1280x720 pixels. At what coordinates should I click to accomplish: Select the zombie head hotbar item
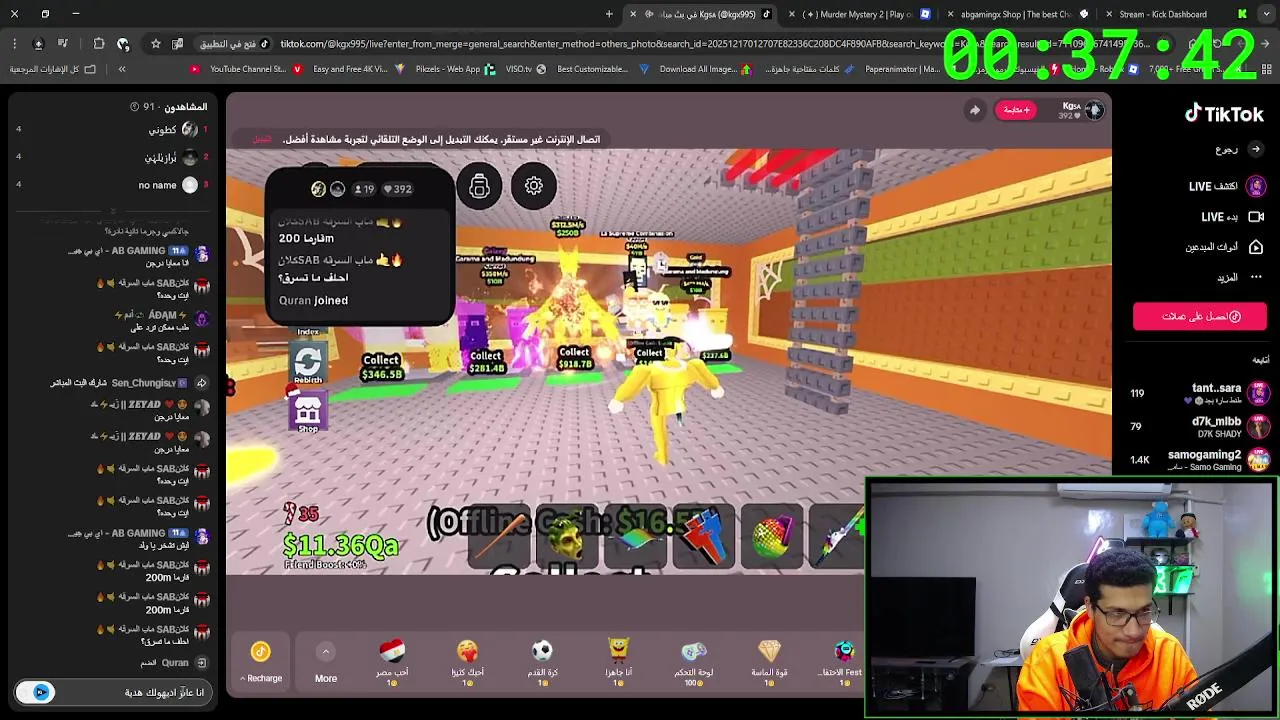pyautogui.click(x=566, y=538)
